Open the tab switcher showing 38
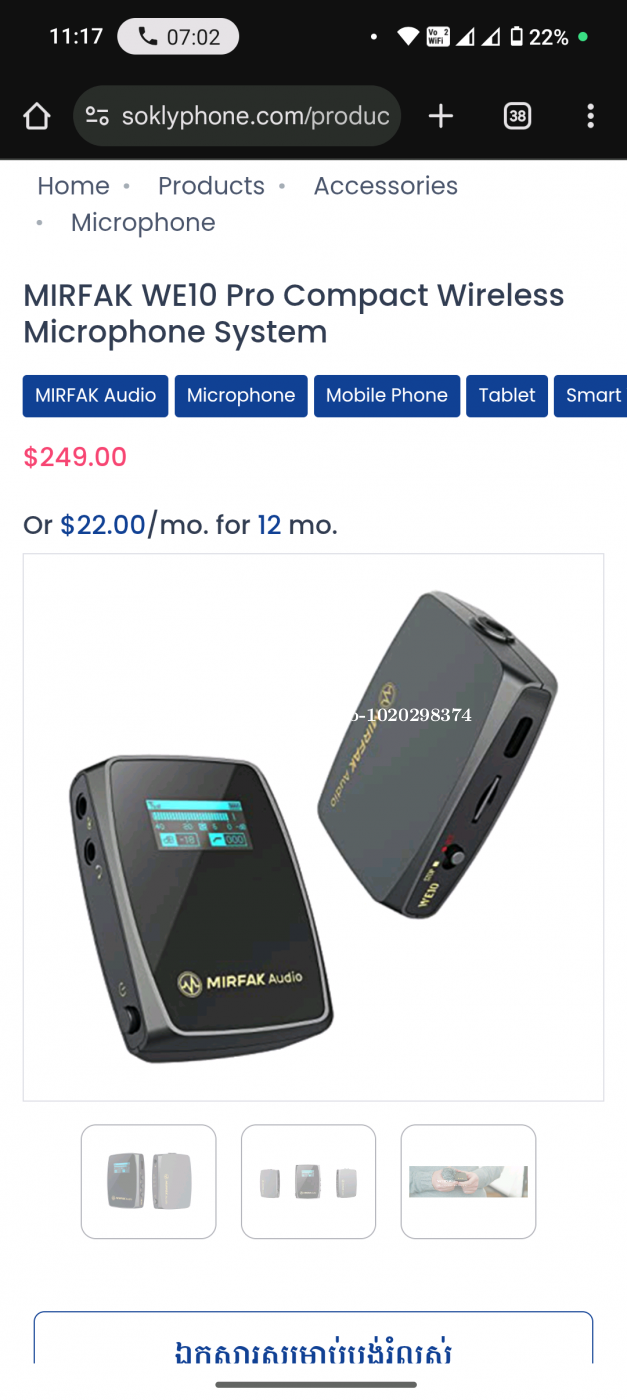Image resolution: width=627 pixels, height=1400 pixels. [517, 117]
